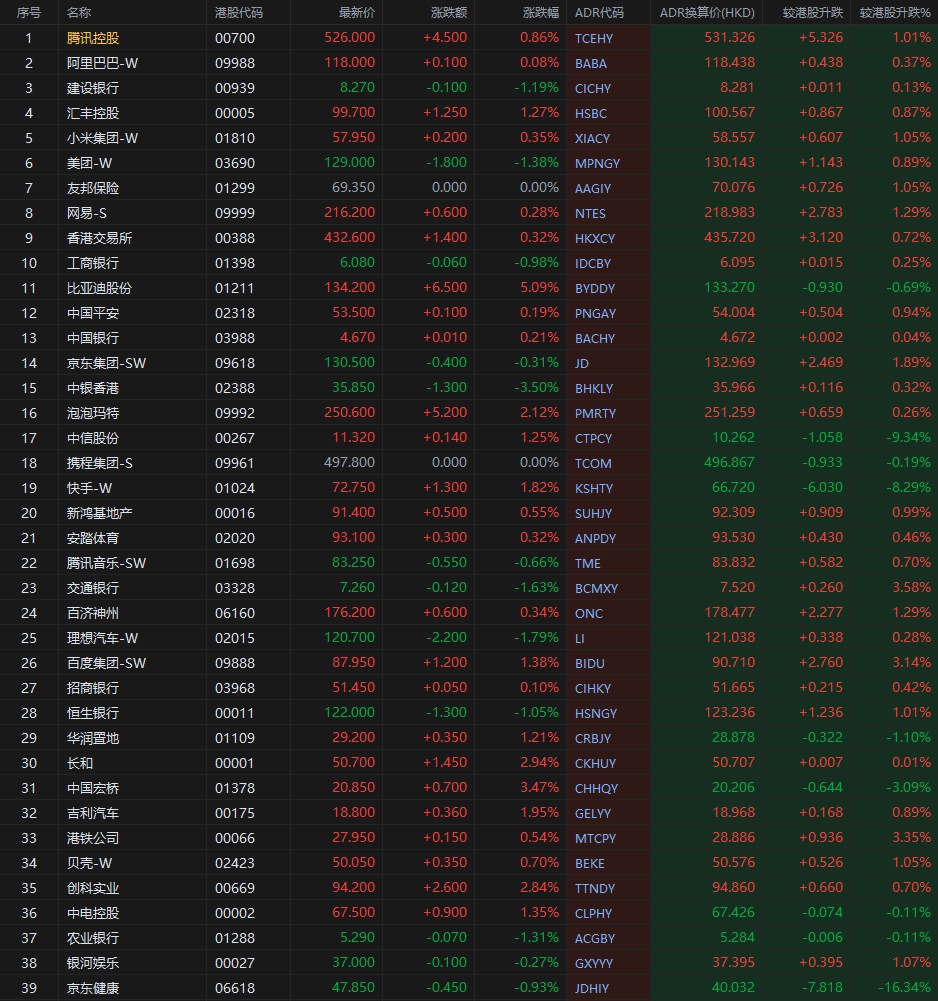
Task: Select the 京东集团-SW stock name
Action: point(106,363)
